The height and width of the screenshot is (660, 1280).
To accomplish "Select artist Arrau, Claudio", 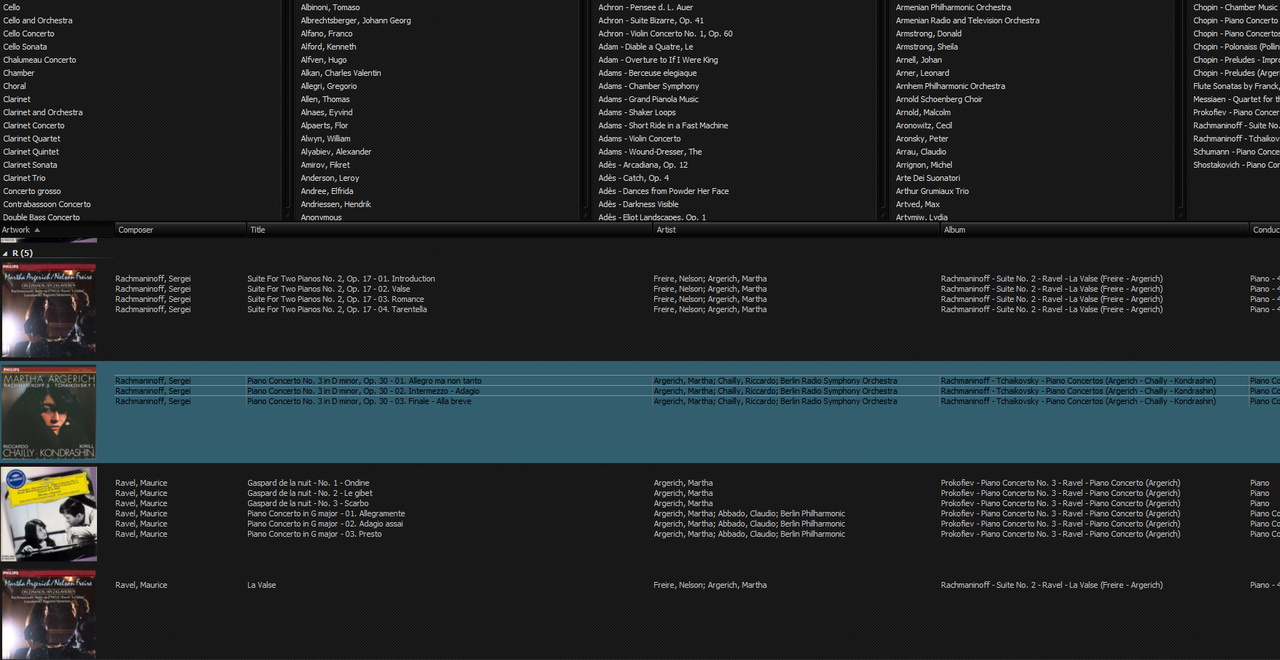I will (921, 152).
